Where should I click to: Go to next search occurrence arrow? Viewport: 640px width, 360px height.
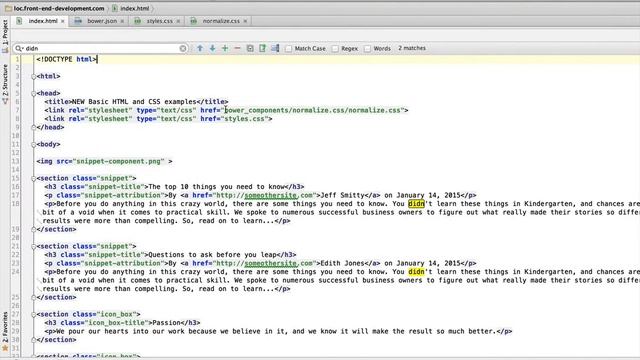[213, 48]
